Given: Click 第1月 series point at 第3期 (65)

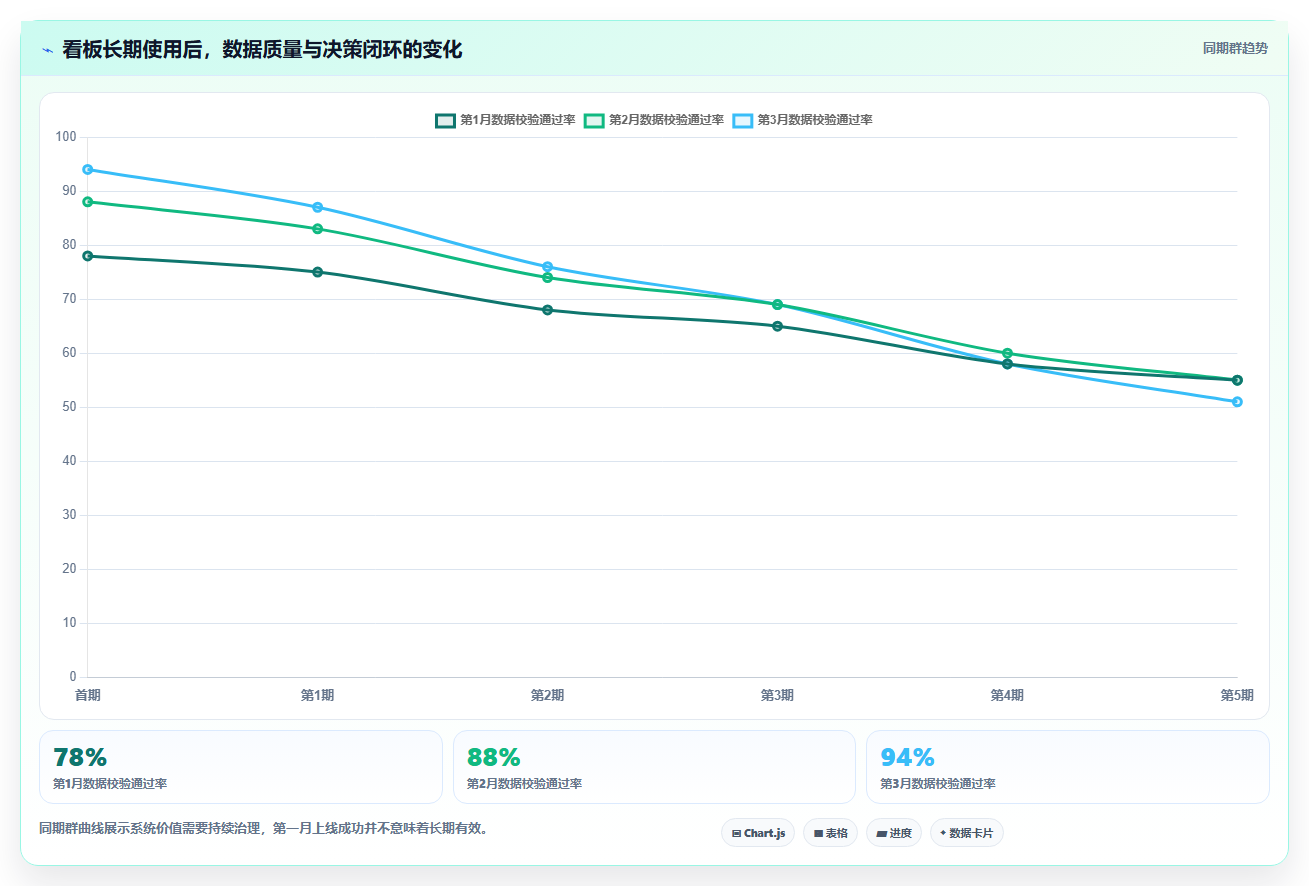Looking at the screenshot, I should coord(778,326).
